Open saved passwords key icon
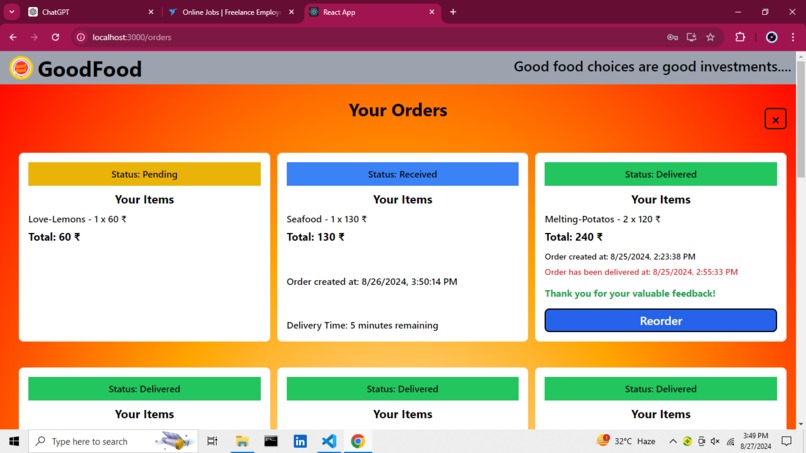The height and width of the screenshot is (453, 806). click(672, 37)
